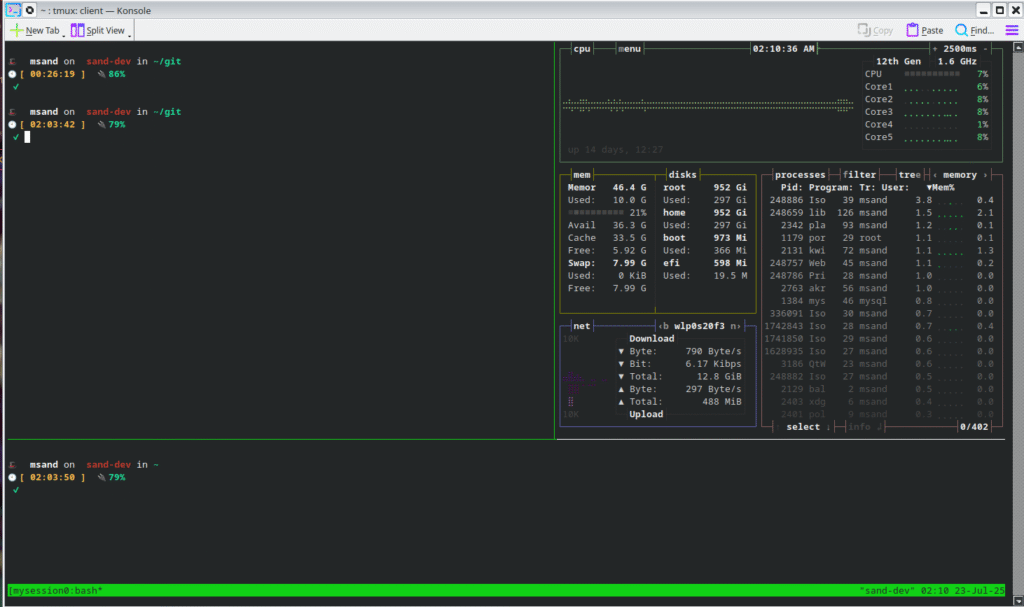Image resolution: width=1024 pixels, height=607 pixels.
Task: Open the Konsole hamburger menu
Action: (1010, 30)
